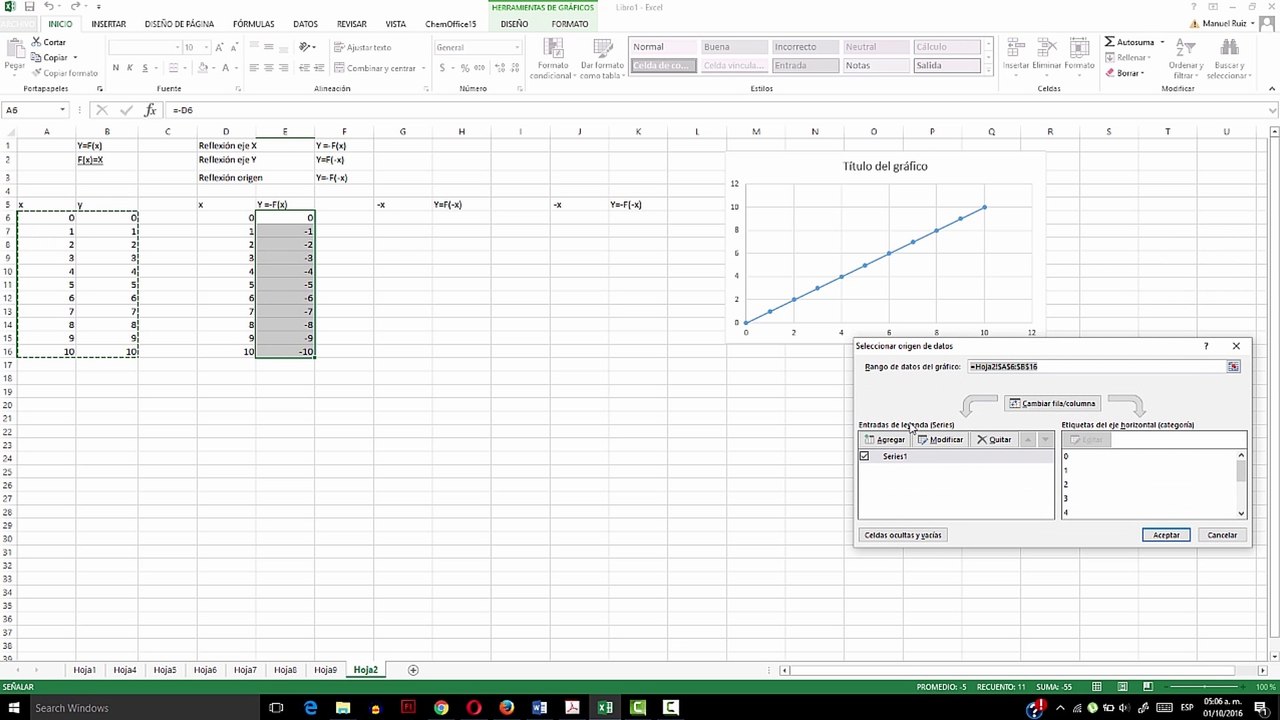This screenshot has width=1280, height=720.
Task: Apply italic with the K button
Action: pyautogui.click(x=130, y=68)
